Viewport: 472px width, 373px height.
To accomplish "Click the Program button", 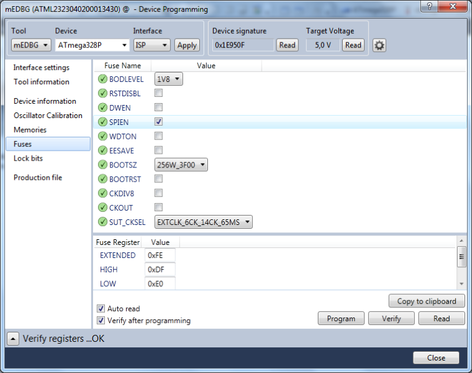I will click(x=341, y=318).
